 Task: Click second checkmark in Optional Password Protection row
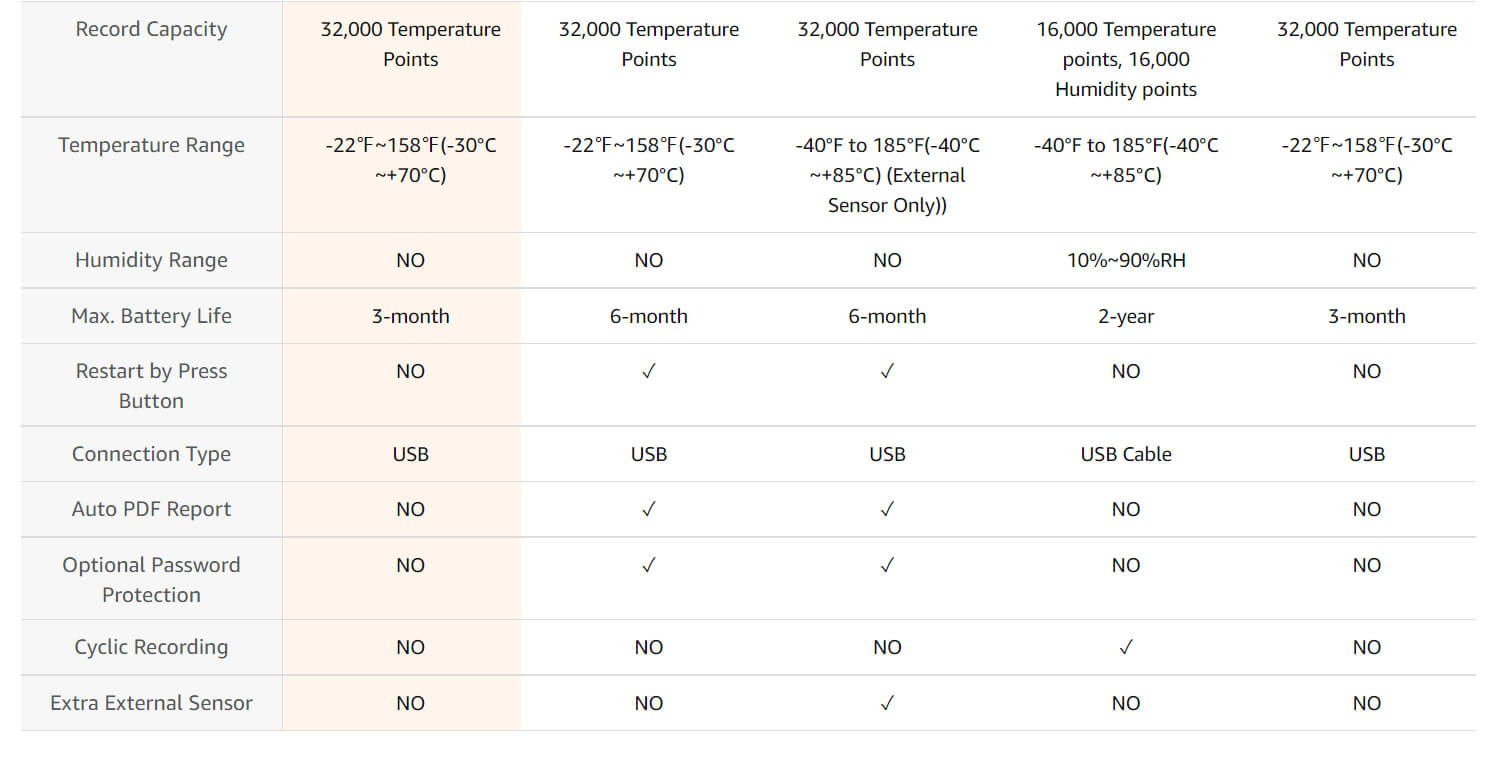[887, 565]
